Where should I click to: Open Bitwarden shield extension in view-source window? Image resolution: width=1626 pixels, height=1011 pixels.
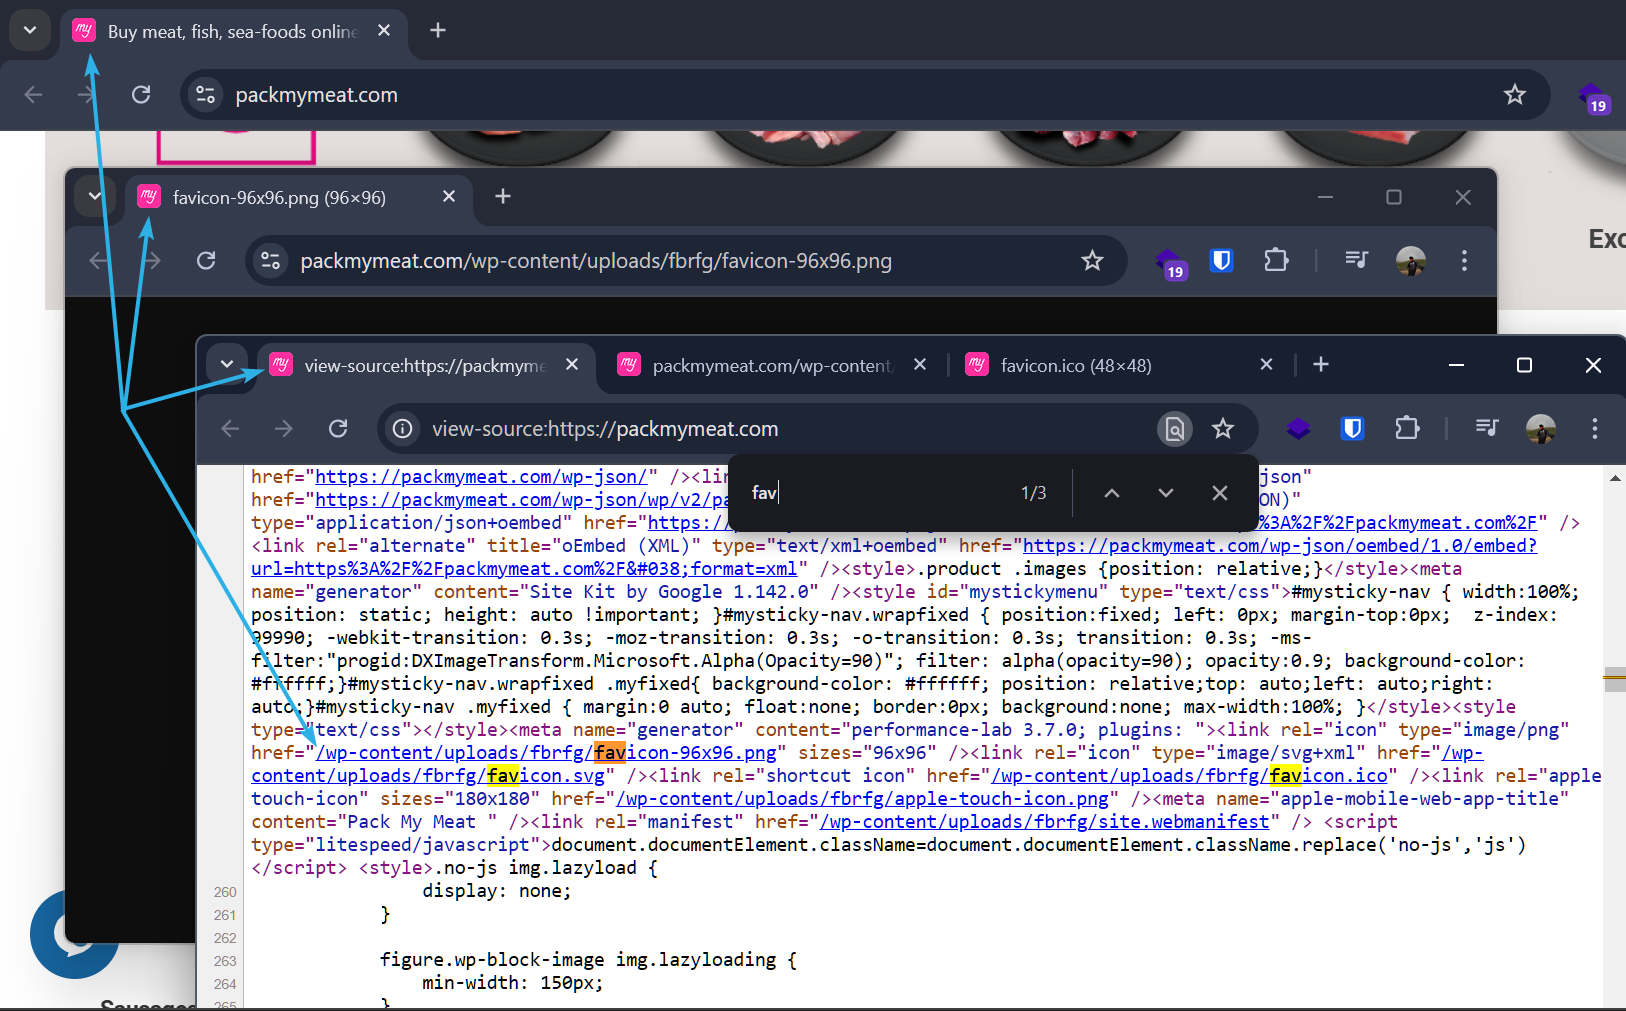coord(1353,428)
